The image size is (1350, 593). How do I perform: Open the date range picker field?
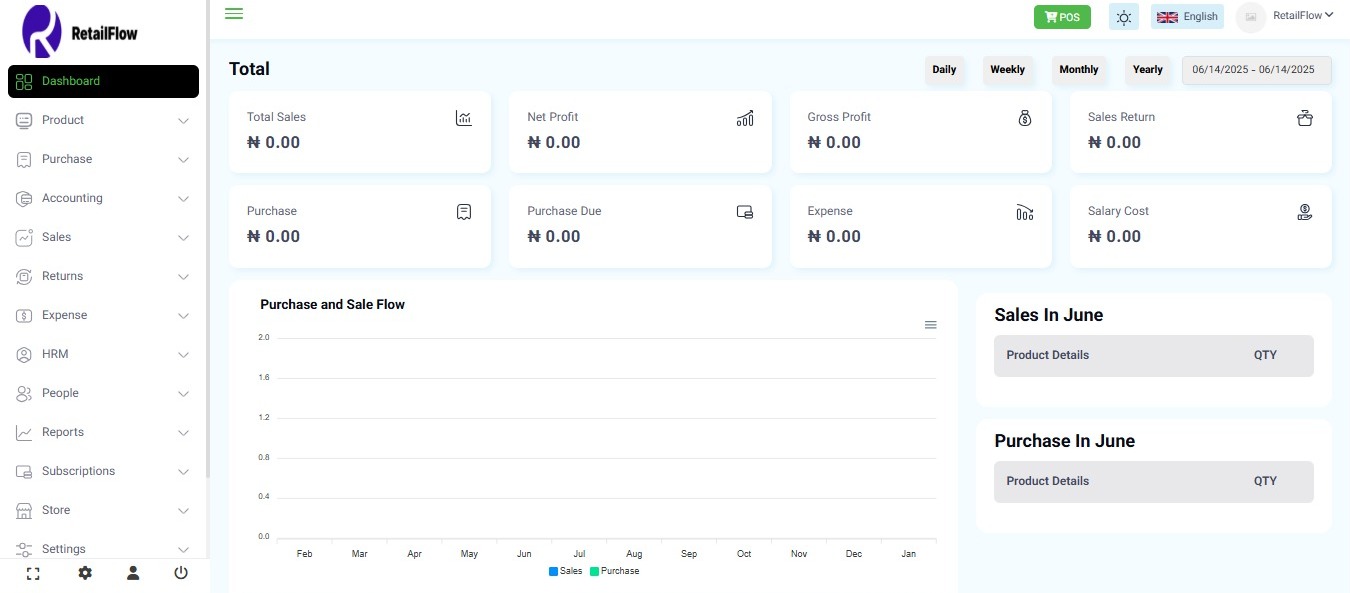[x=1256, y=69]
